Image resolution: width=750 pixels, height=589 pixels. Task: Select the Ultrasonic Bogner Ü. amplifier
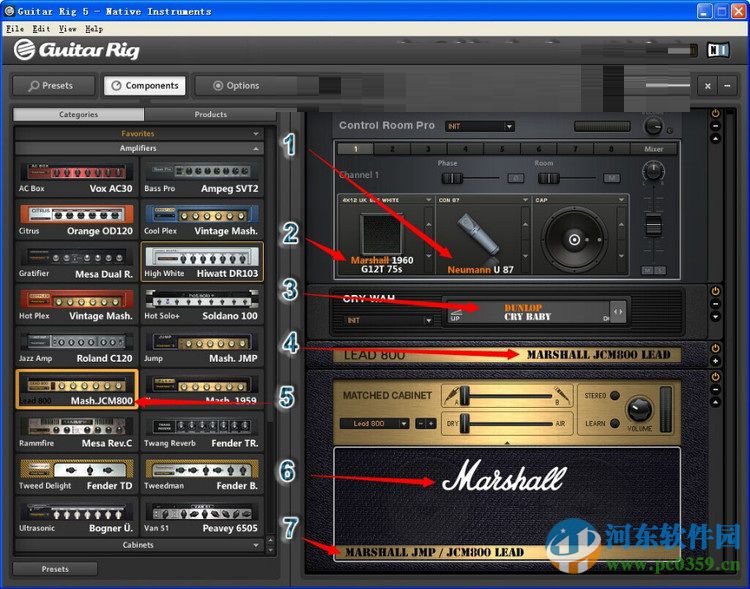click(77, 516)
